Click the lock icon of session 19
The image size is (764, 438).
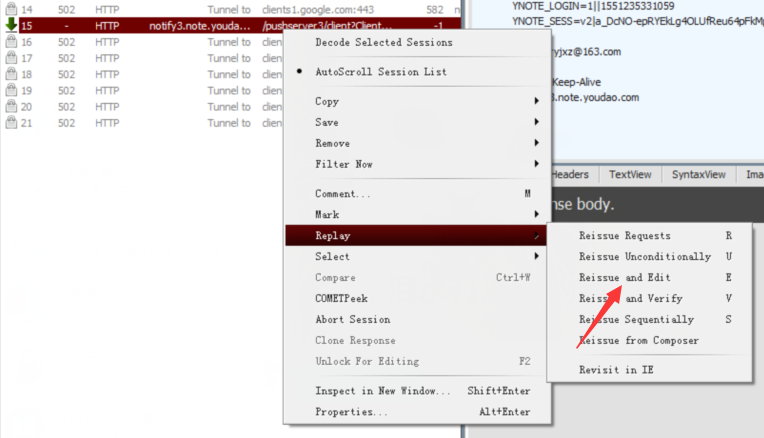(11, 90)
